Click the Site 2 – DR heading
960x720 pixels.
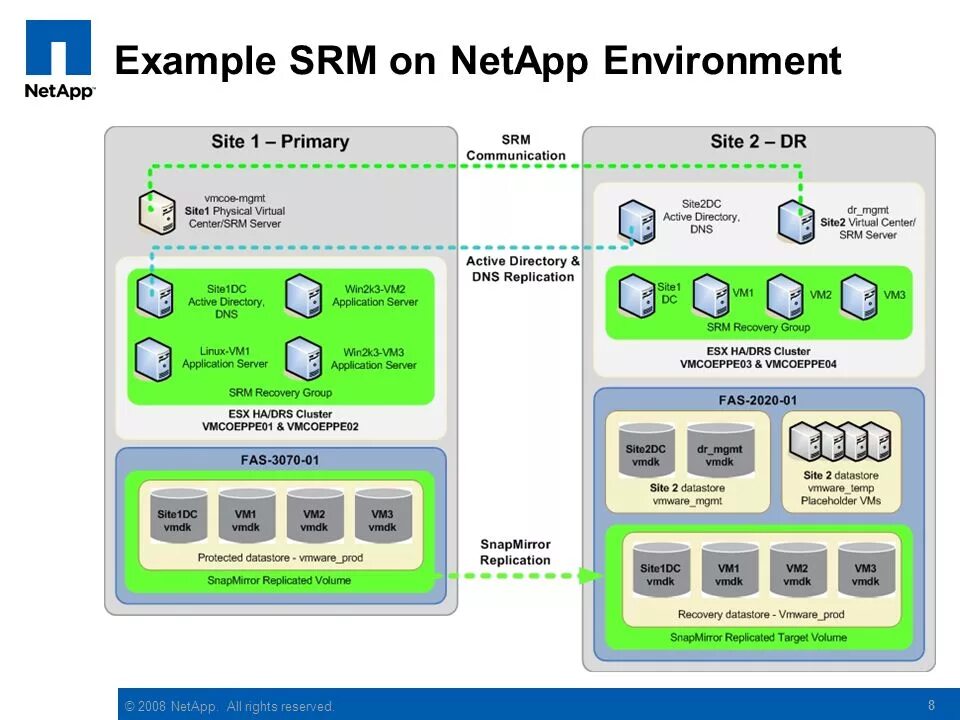758,141
